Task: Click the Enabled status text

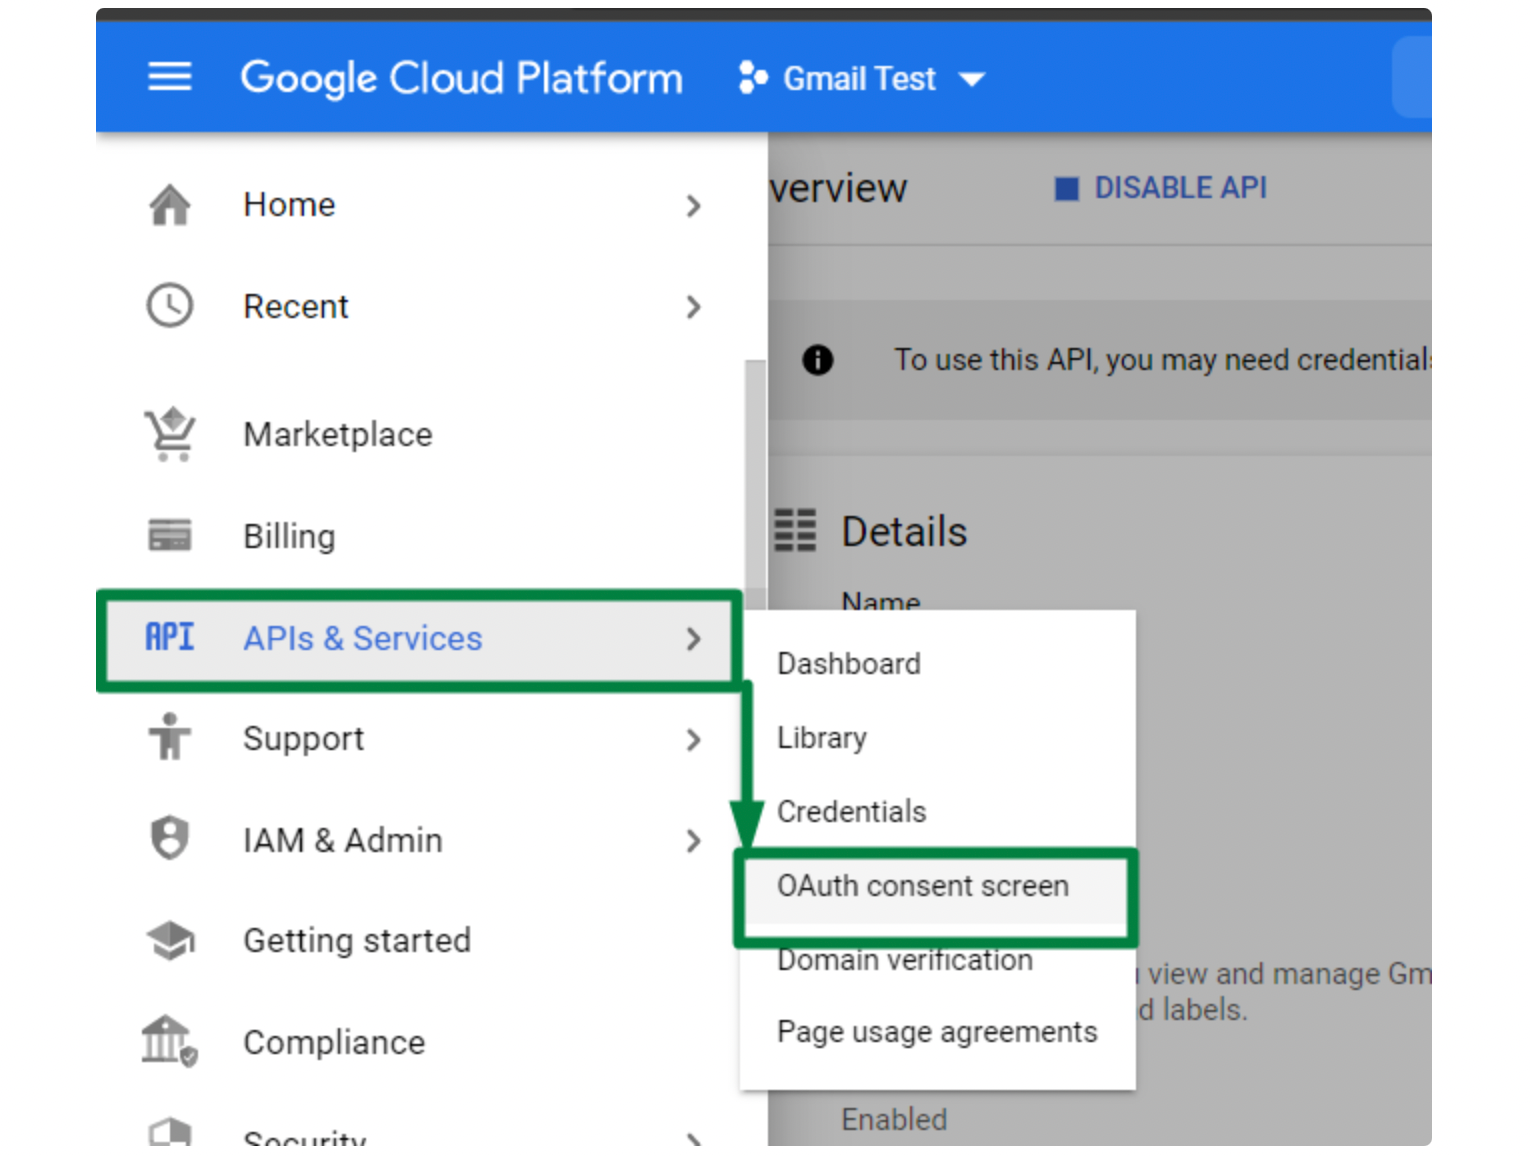Action: [x=894, y=1120]
